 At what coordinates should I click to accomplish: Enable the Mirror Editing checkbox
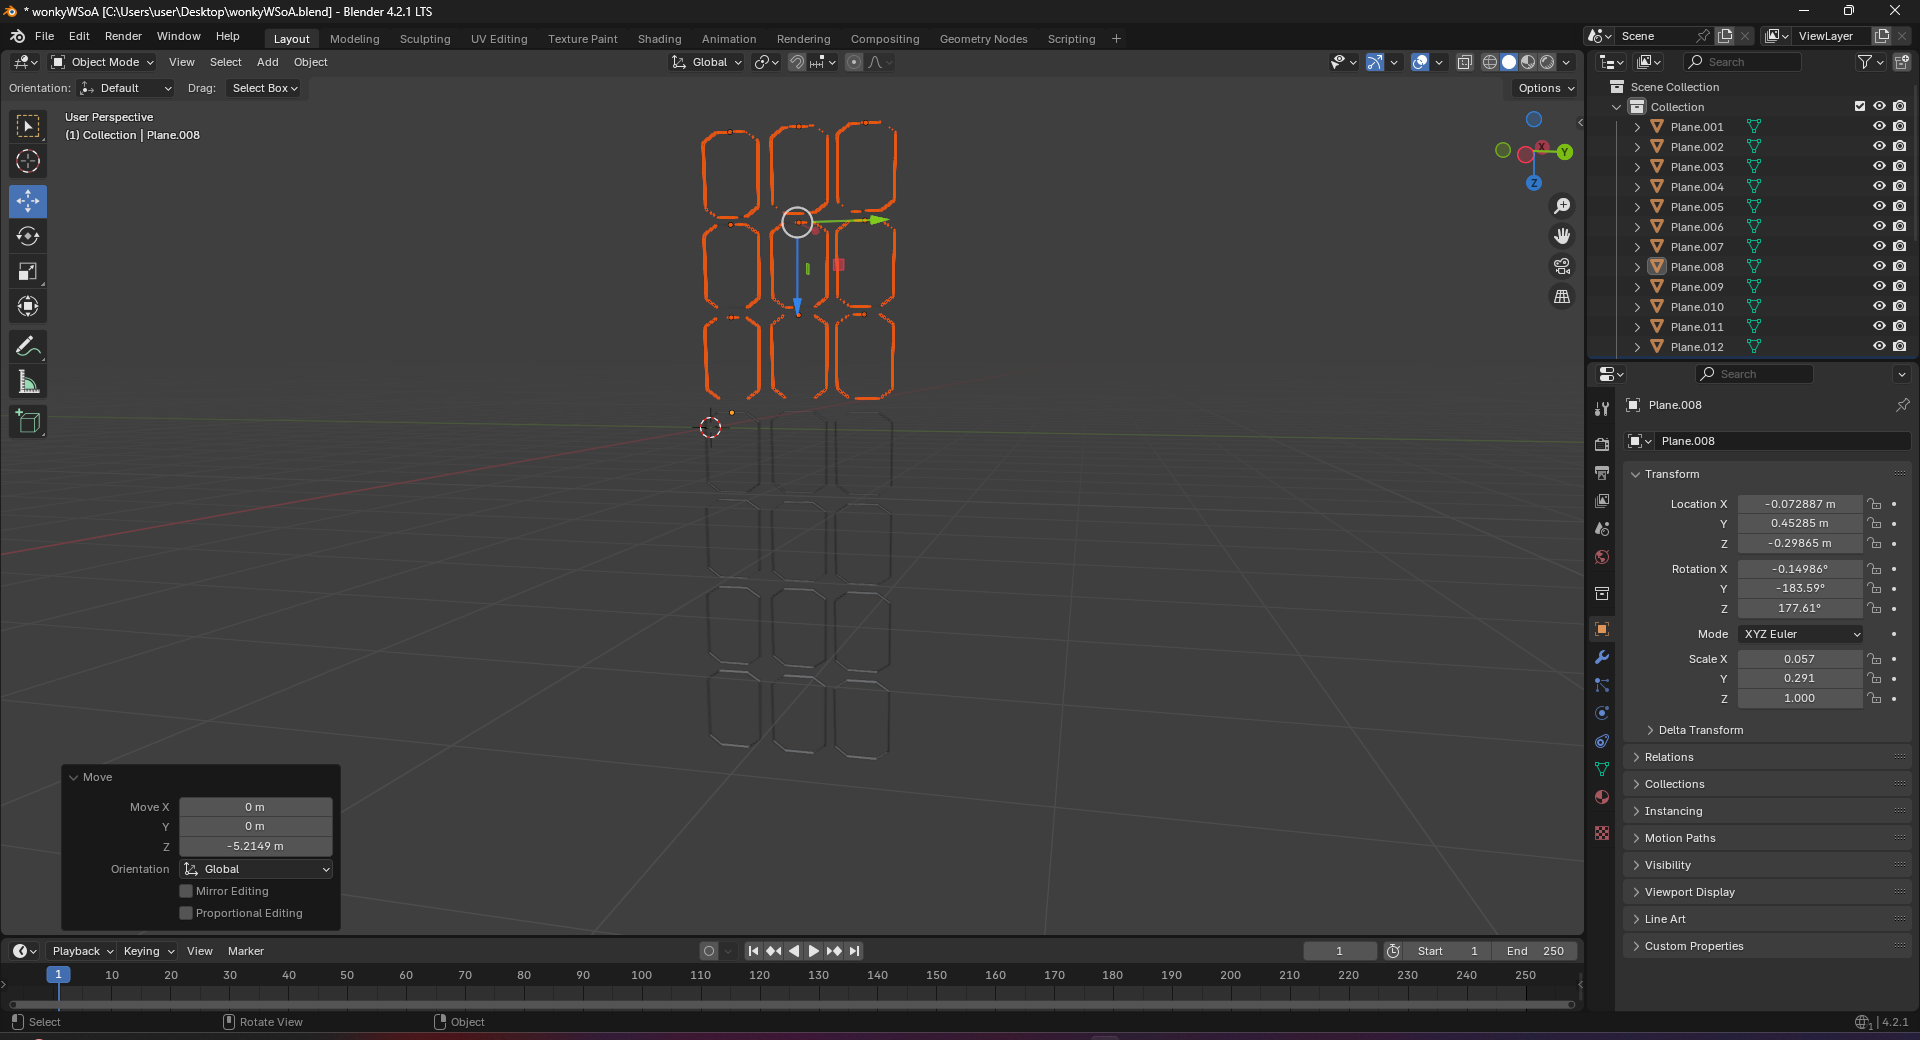(185, 891)
